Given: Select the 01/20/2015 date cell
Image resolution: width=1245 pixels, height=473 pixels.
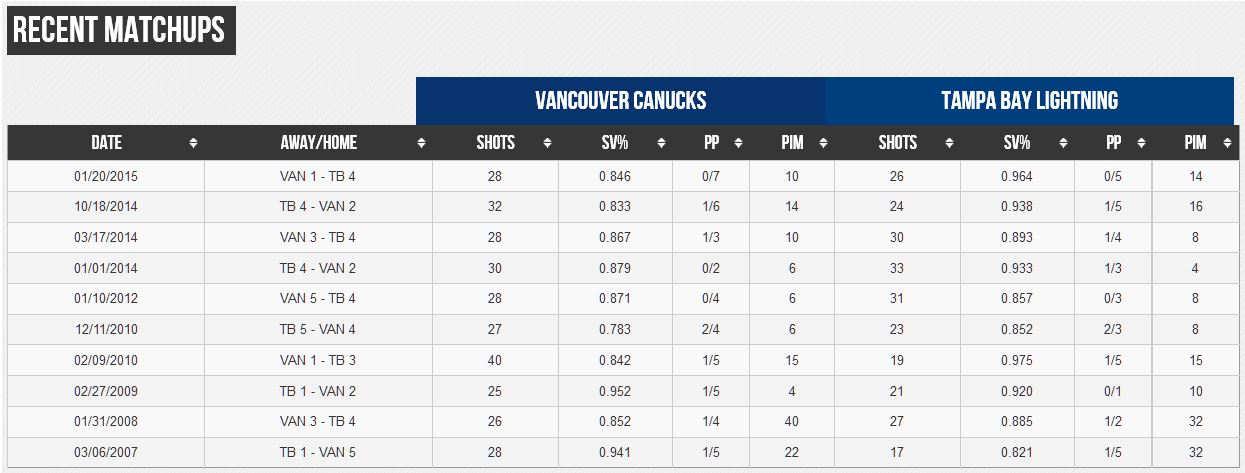Looking at the screenshot, I should [x=106, y=177].
